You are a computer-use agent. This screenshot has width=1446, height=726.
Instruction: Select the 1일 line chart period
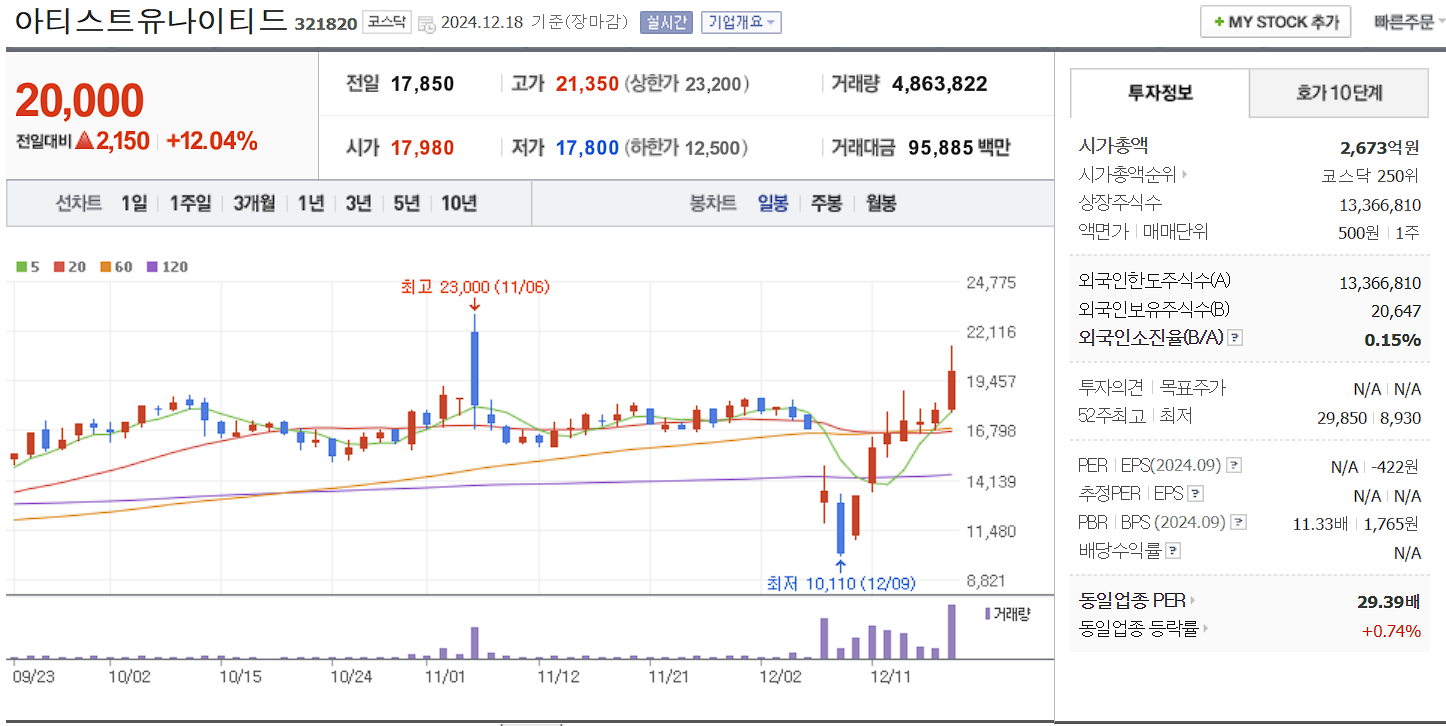click(x=134, y=203)
